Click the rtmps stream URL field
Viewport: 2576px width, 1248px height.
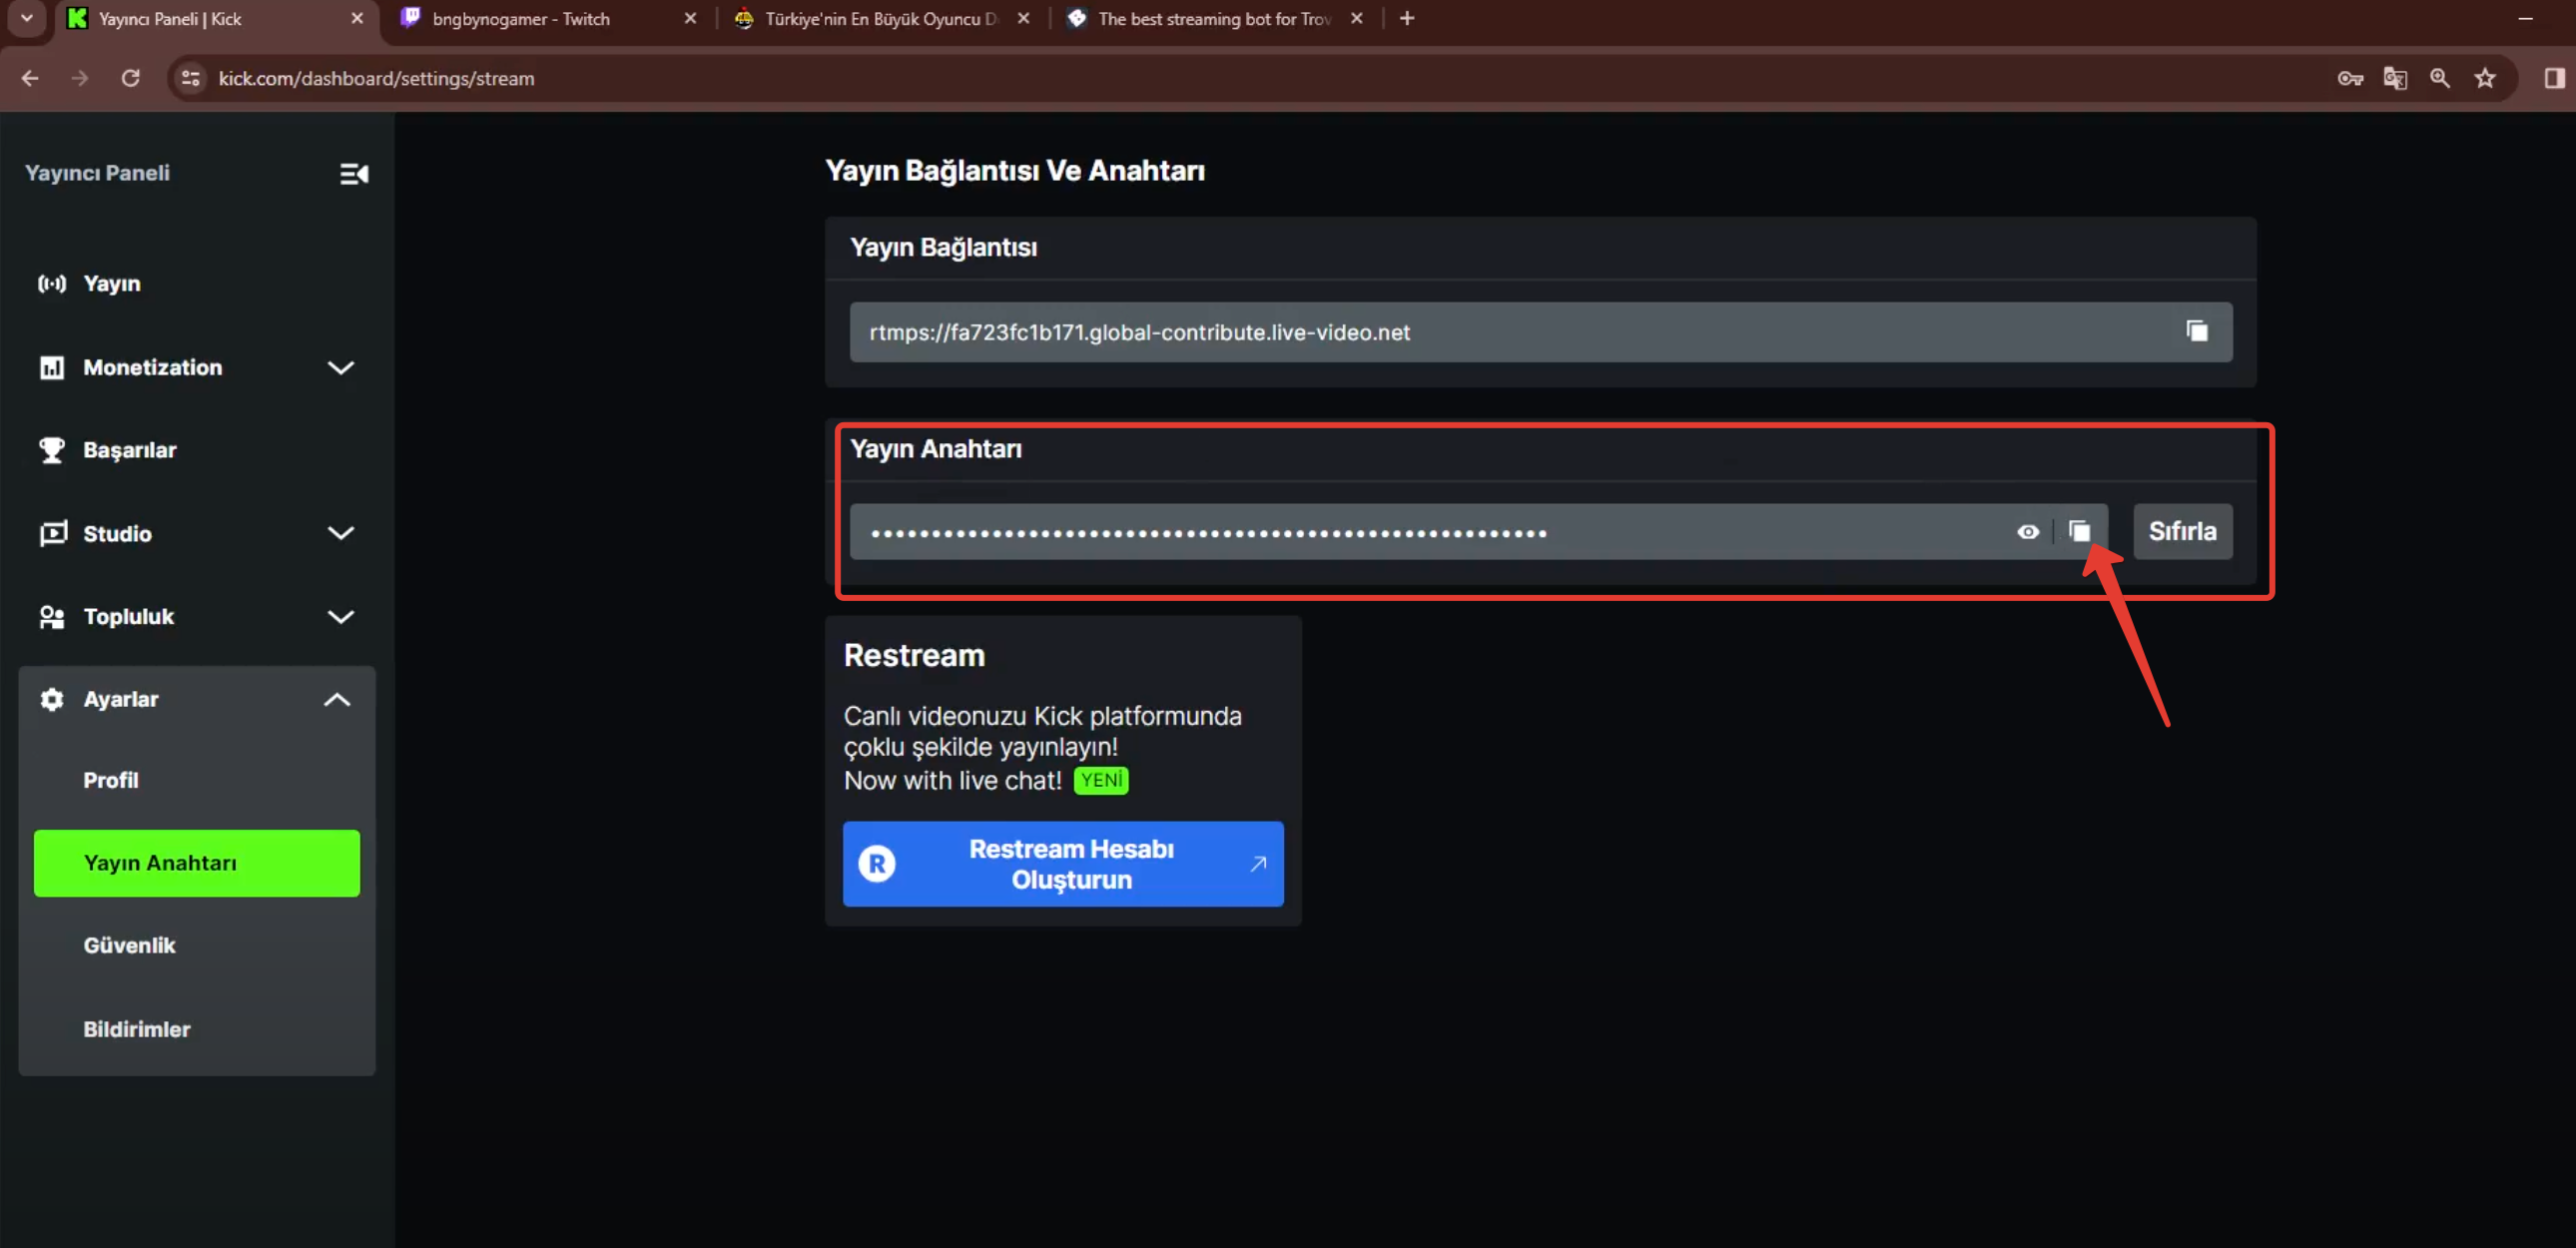1540,332
